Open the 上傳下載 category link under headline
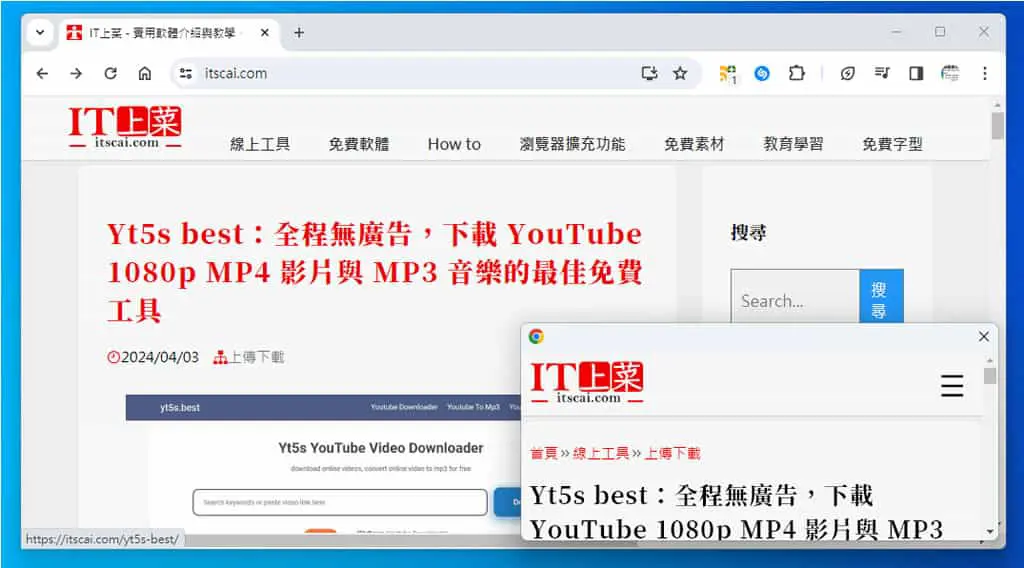Screen dimensions: 1024x568 257,357
